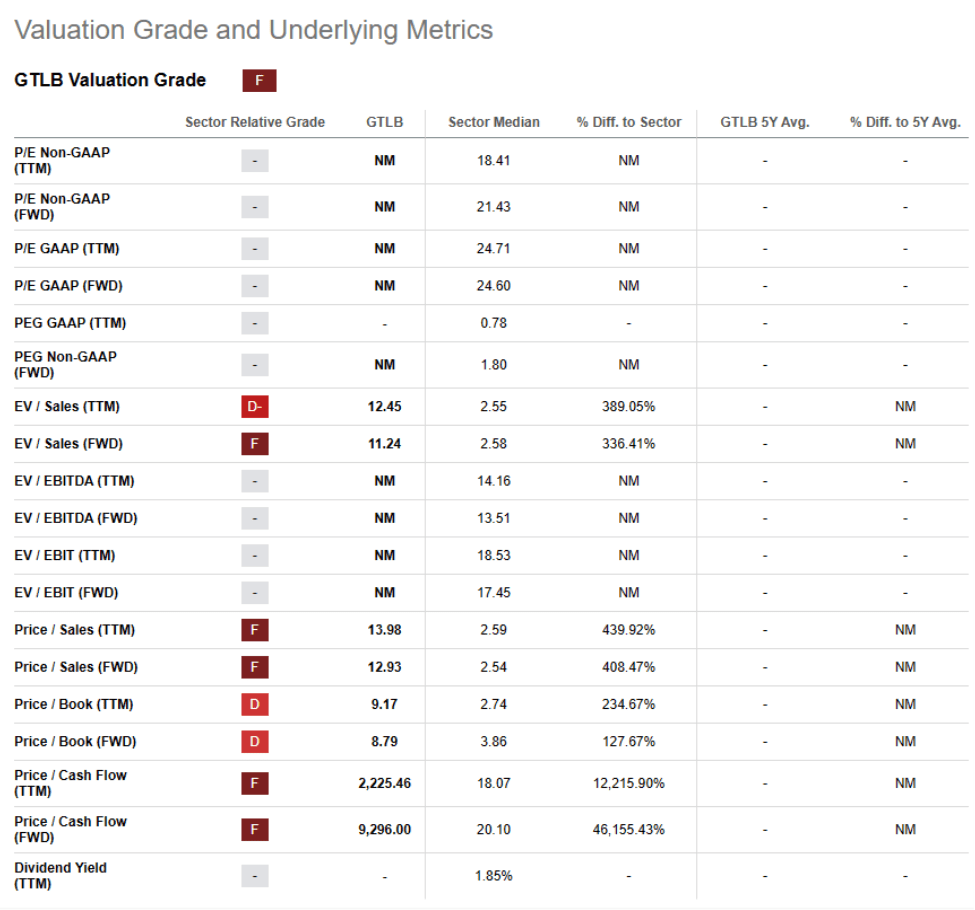The image size is (975, 910).
Task: Open the EV / EBITDA (FWD) metric label
Action: tap(76, 518)
